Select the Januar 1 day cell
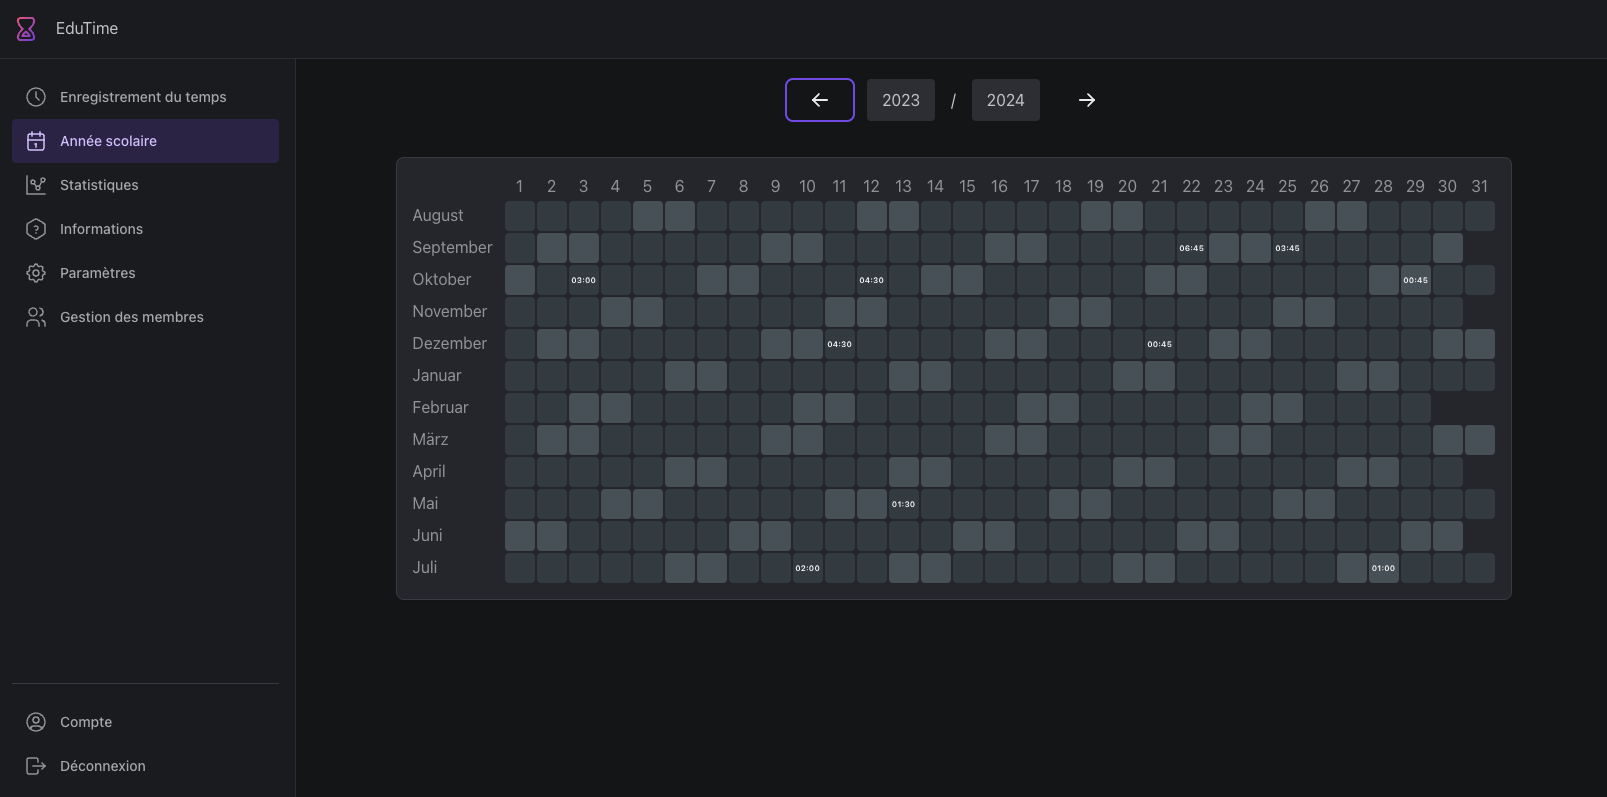Screen dimensions: 1607x797 coord(520,376)
